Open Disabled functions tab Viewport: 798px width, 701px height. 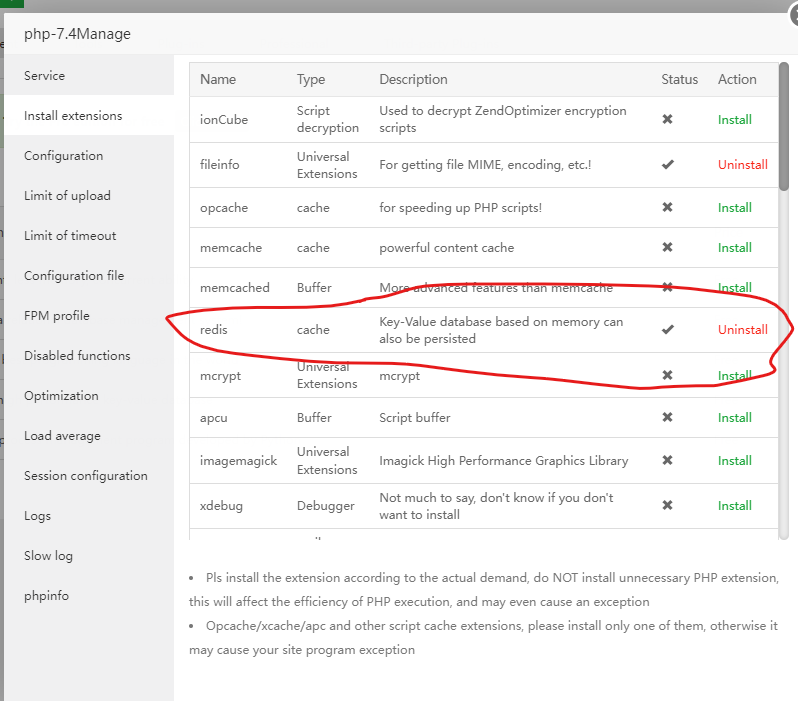77,356
